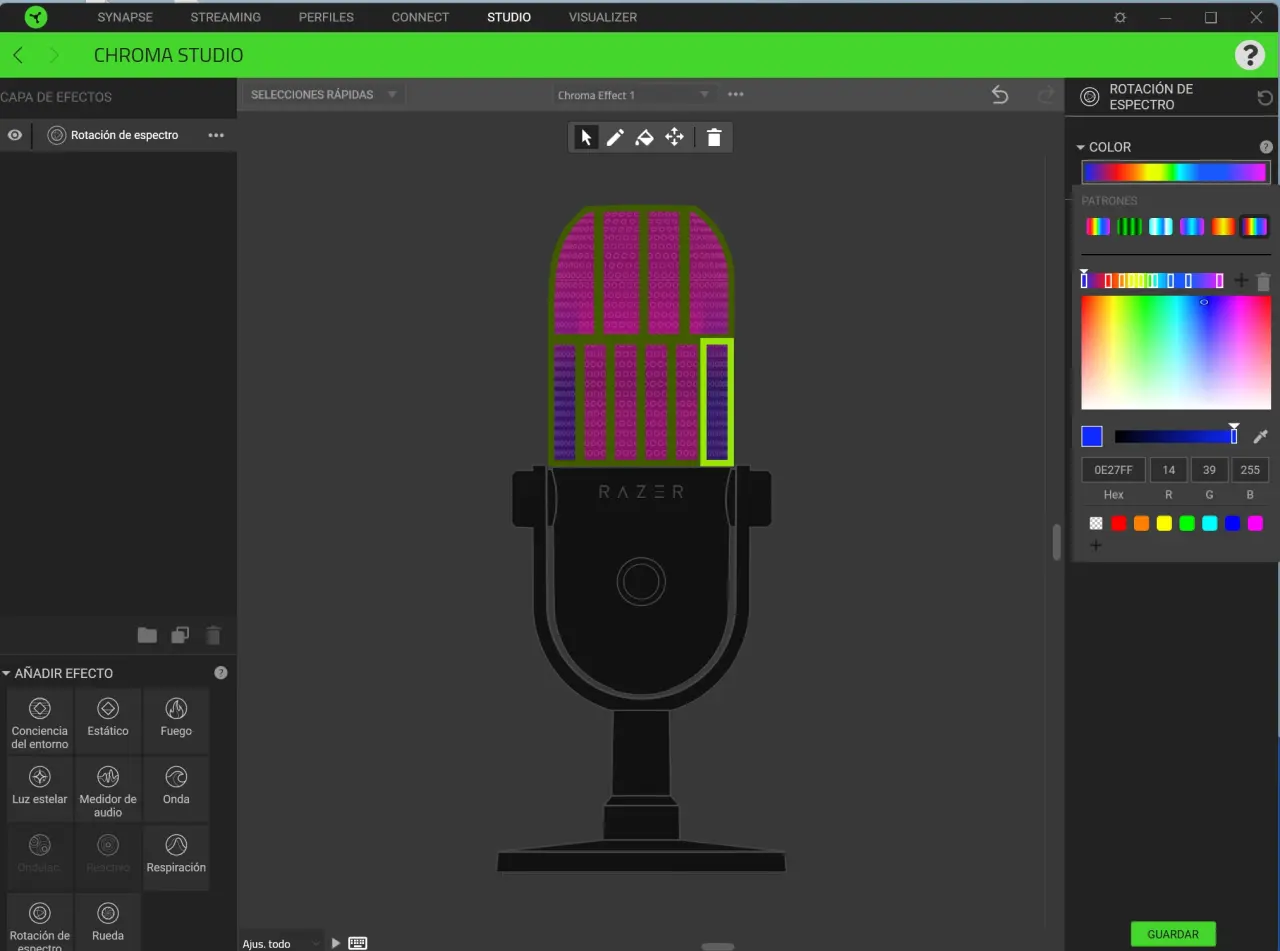The width and height of the screenshot is (1280, 951).
Task: Open the help question mark button
Action: coord(1249,55)
